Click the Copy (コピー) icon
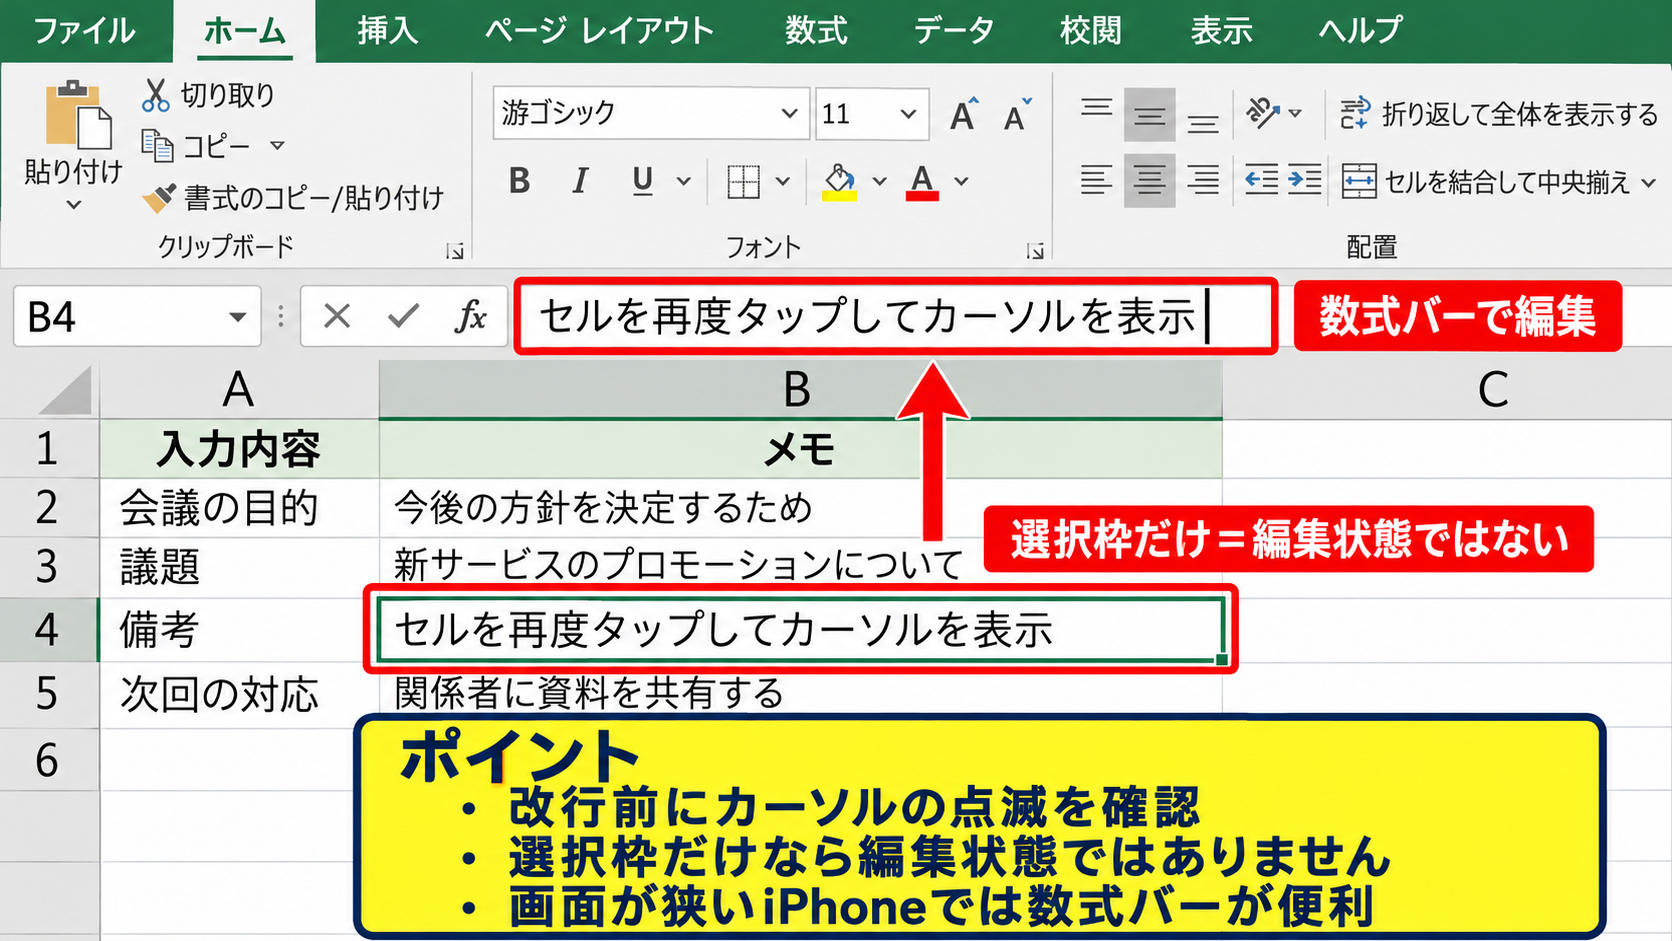This screenshot has width=1672, height=941. [157, 146]
